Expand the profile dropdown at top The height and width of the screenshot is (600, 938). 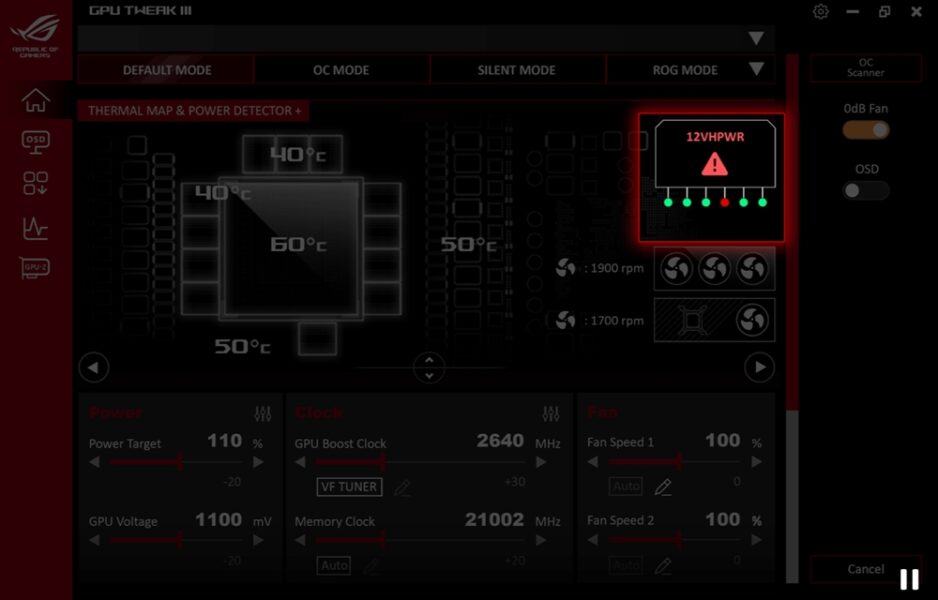756,38
